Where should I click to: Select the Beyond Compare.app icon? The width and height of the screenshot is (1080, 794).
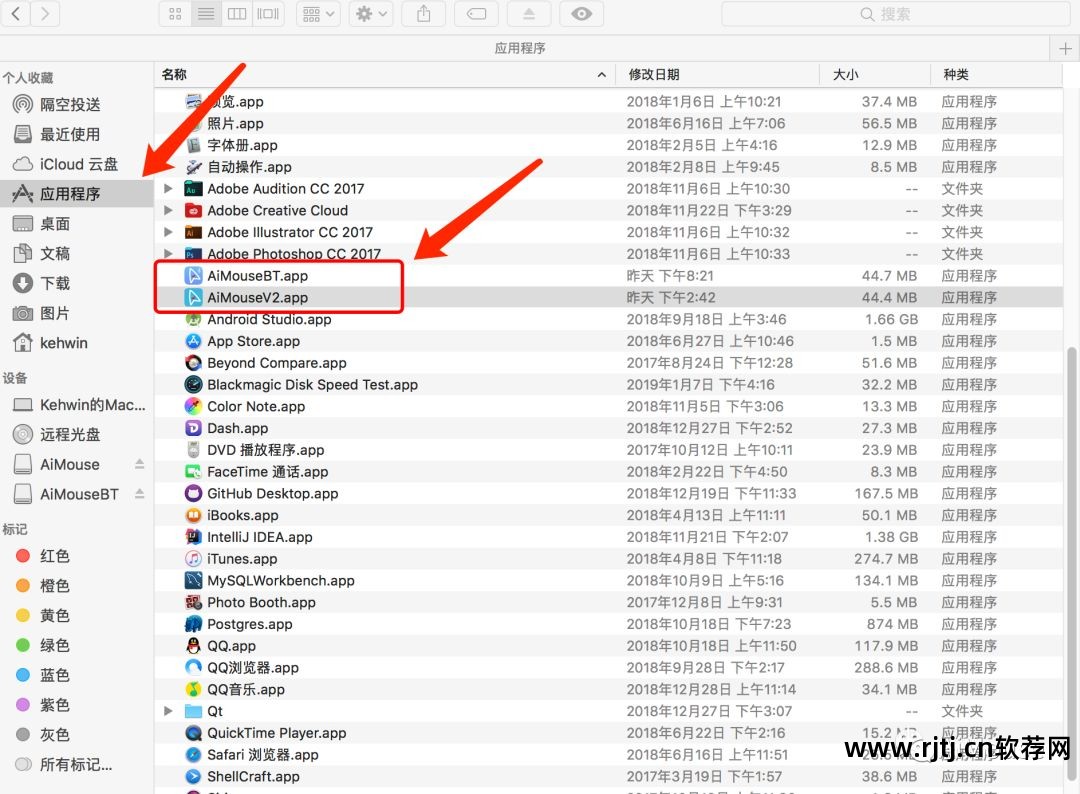pos(194,363)
